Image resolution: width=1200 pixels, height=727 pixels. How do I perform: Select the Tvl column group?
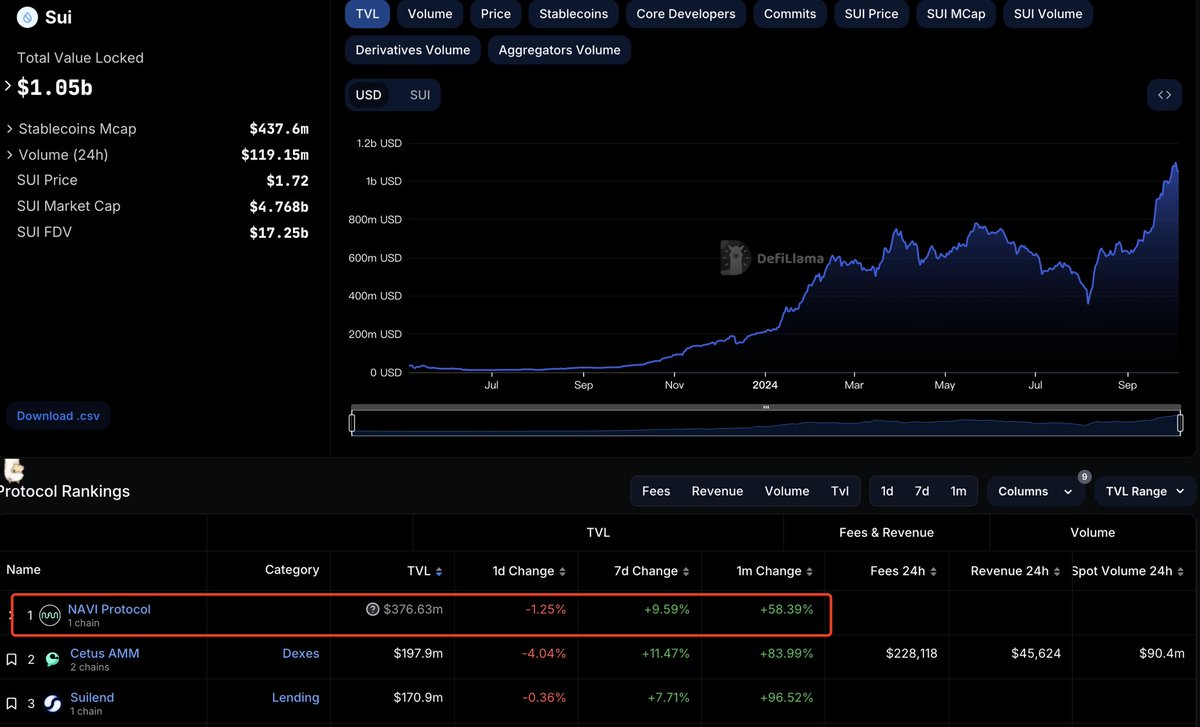(x=840, y=491)
